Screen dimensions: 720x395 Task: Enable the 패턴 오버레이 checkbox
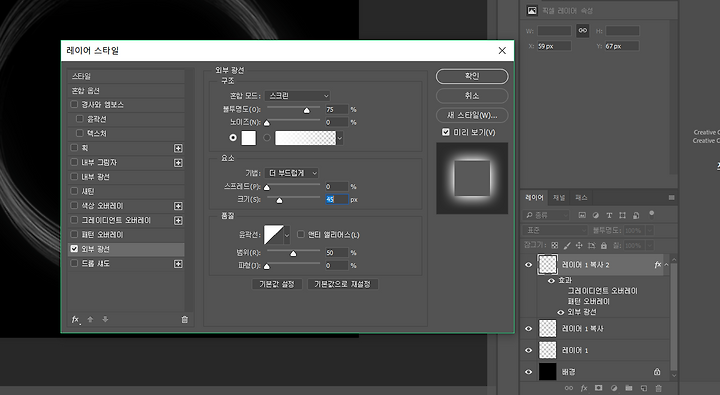tap(74, 234)
